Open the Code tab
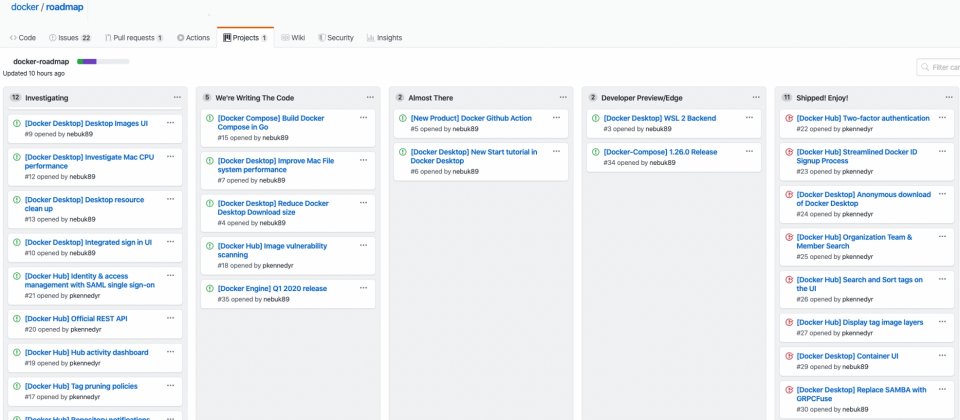960x420 pixels. [23, 37]
